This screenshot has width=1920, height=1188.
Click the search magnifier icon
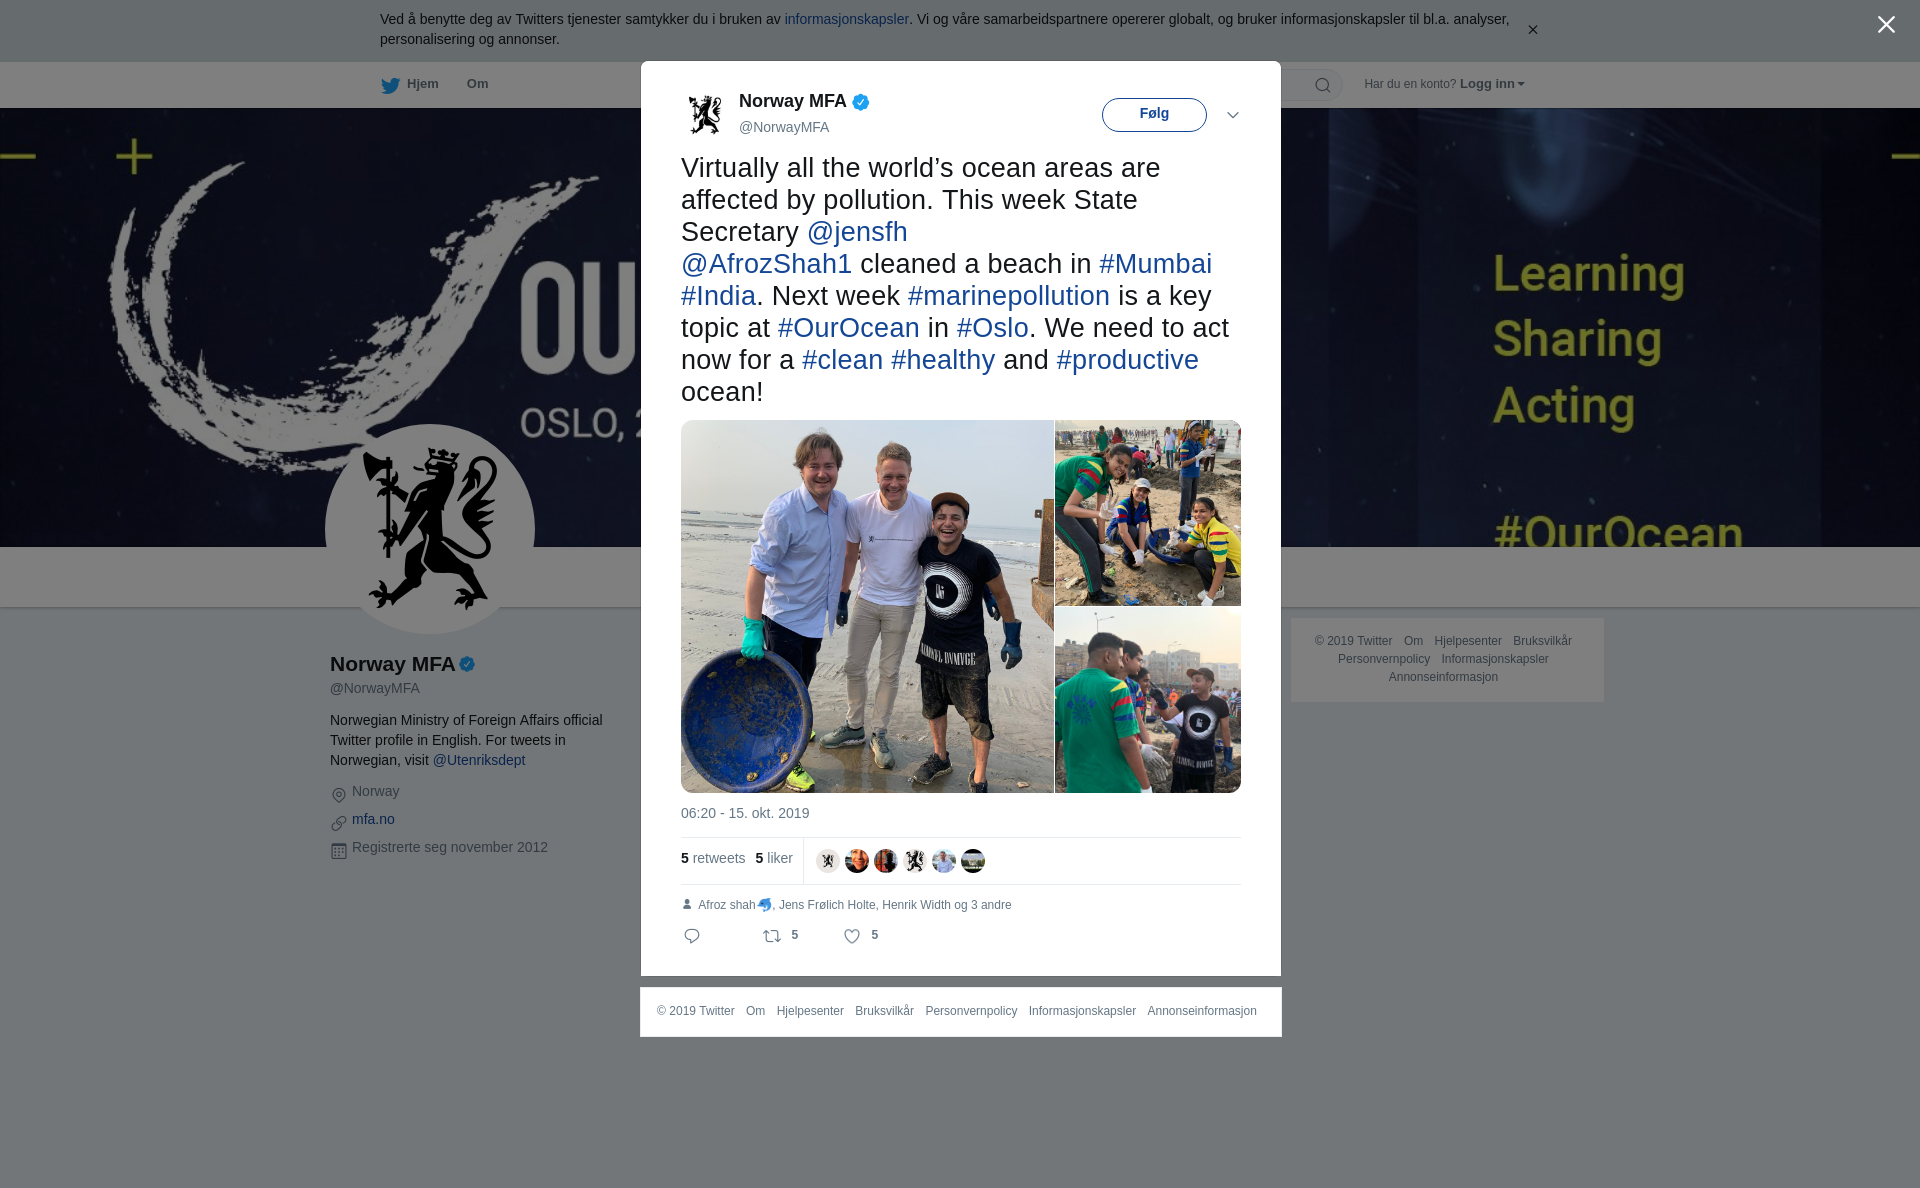click(x=1323, y=85)
